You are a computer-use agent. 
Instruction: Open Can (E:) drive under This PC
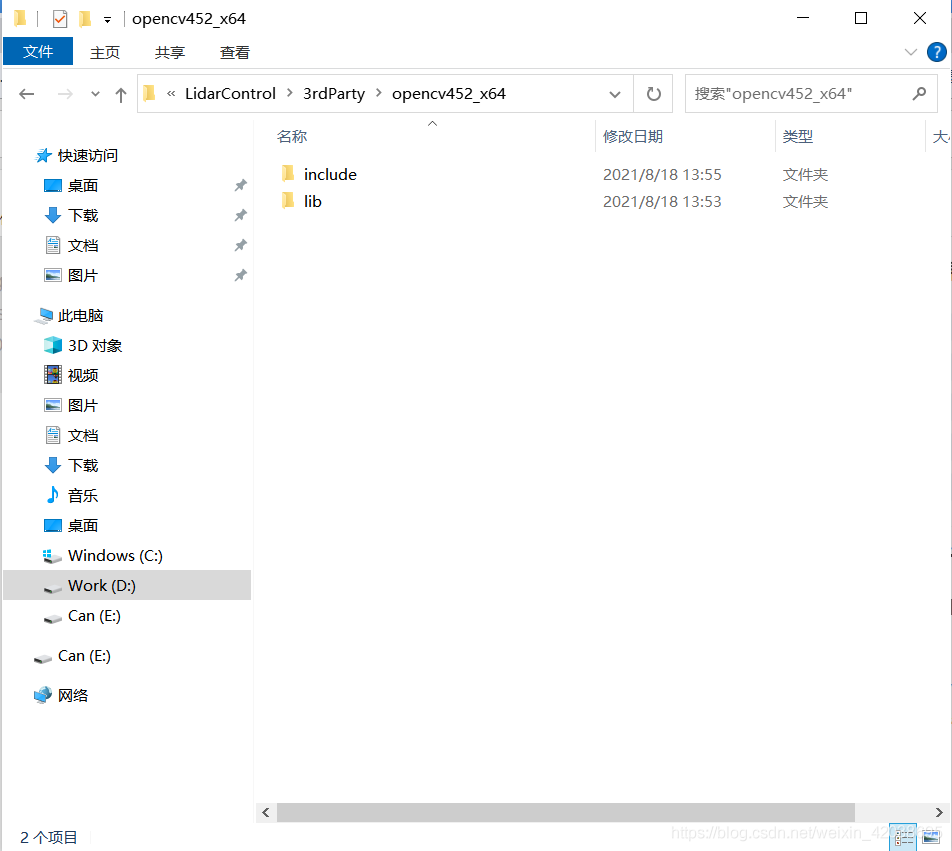[94, 616]
